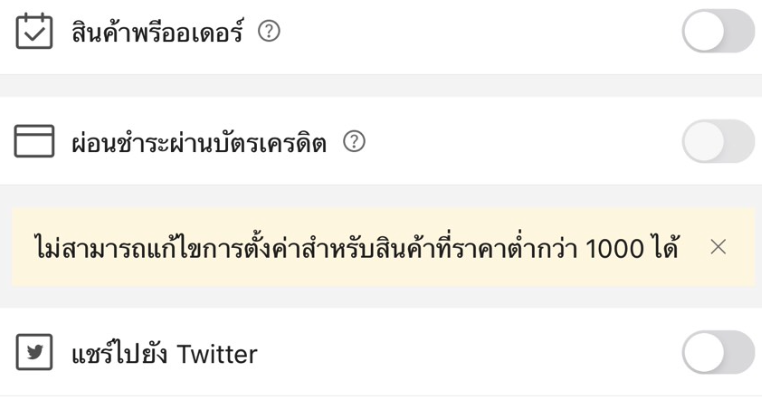Click ได้ at the end of warning text
Viewport: 762px width, 404px height.
[x=665, y=248]
